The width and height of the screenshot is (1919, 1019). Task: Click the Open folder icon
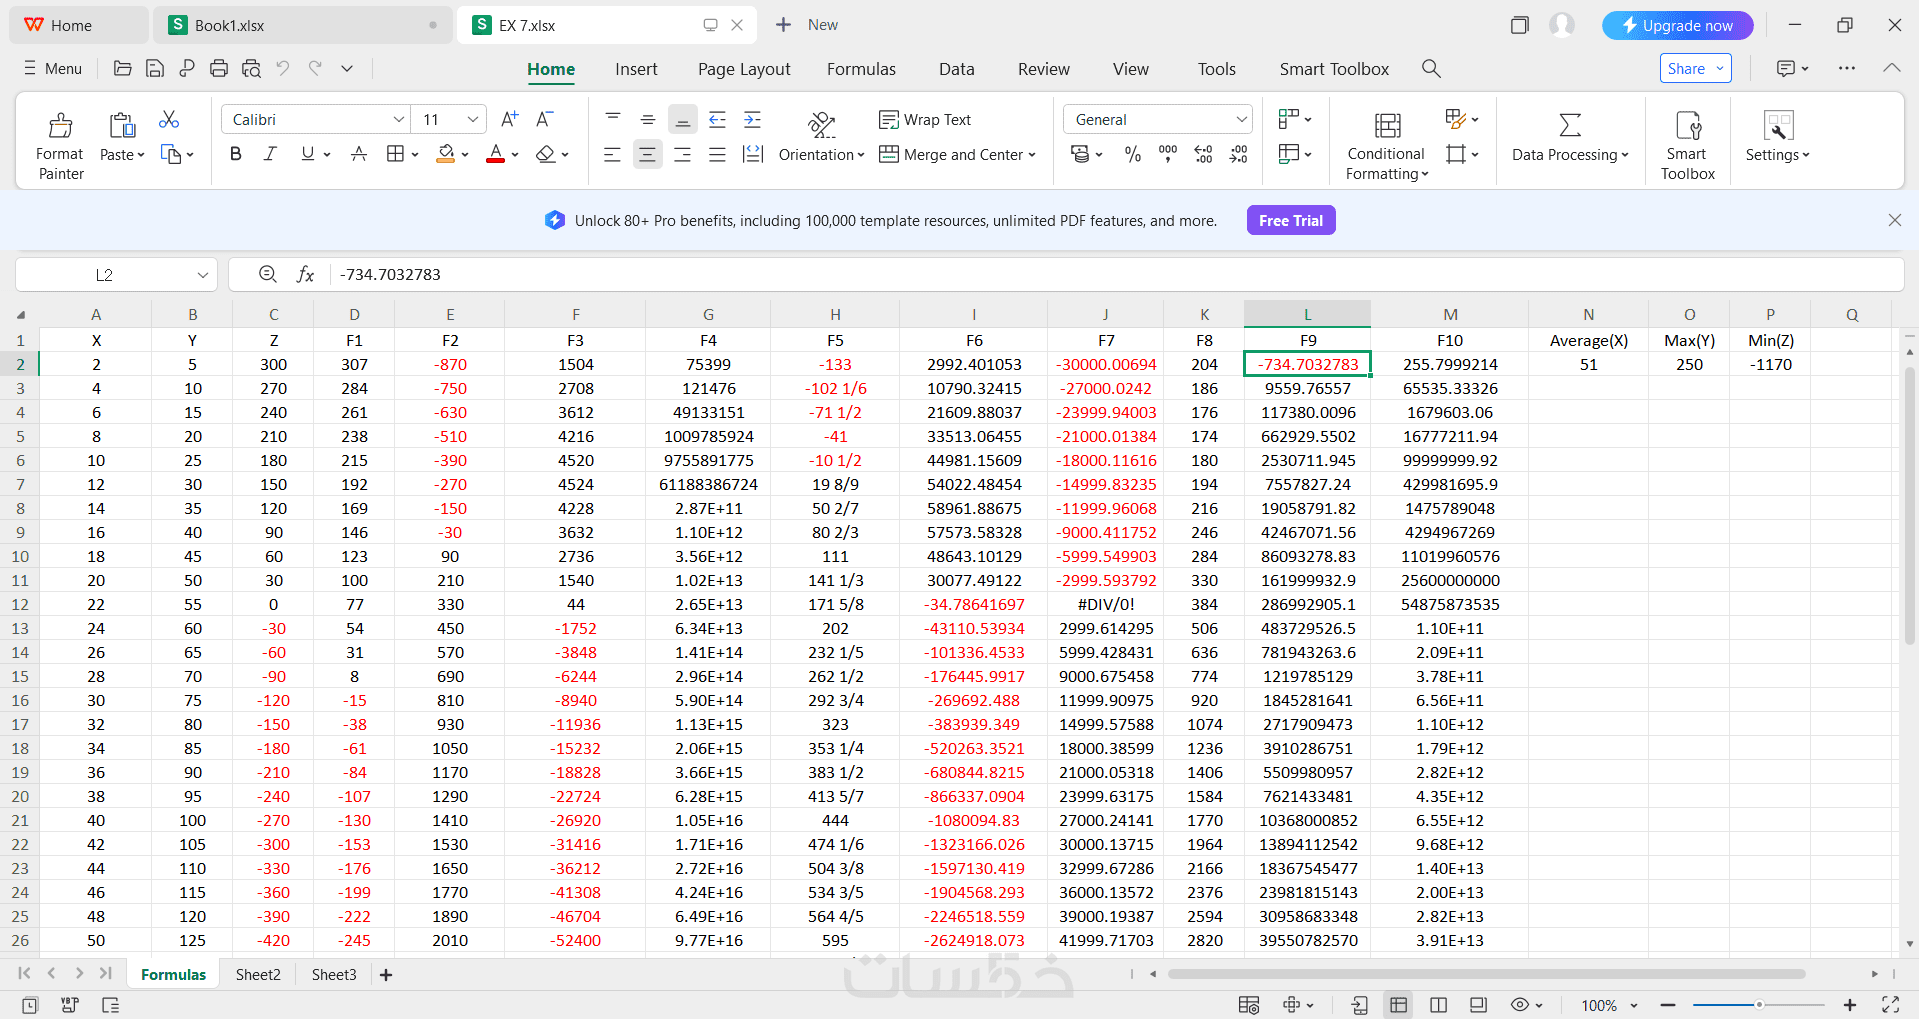click(123, 68)
